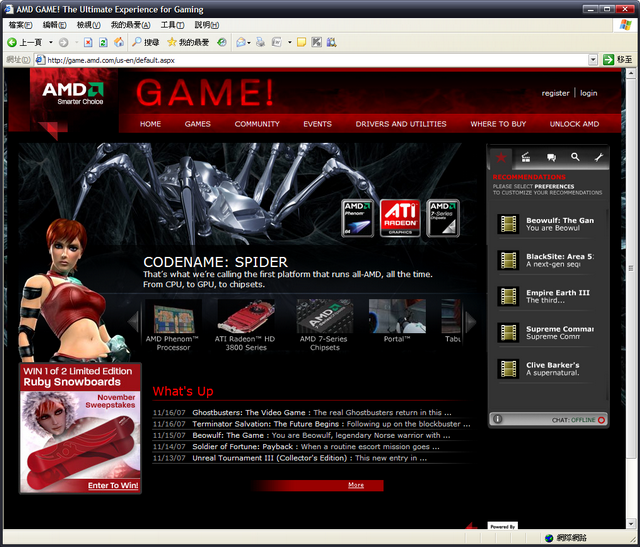Click the History toolbar icon
The image size is (640, 547).
pos(222,42)
